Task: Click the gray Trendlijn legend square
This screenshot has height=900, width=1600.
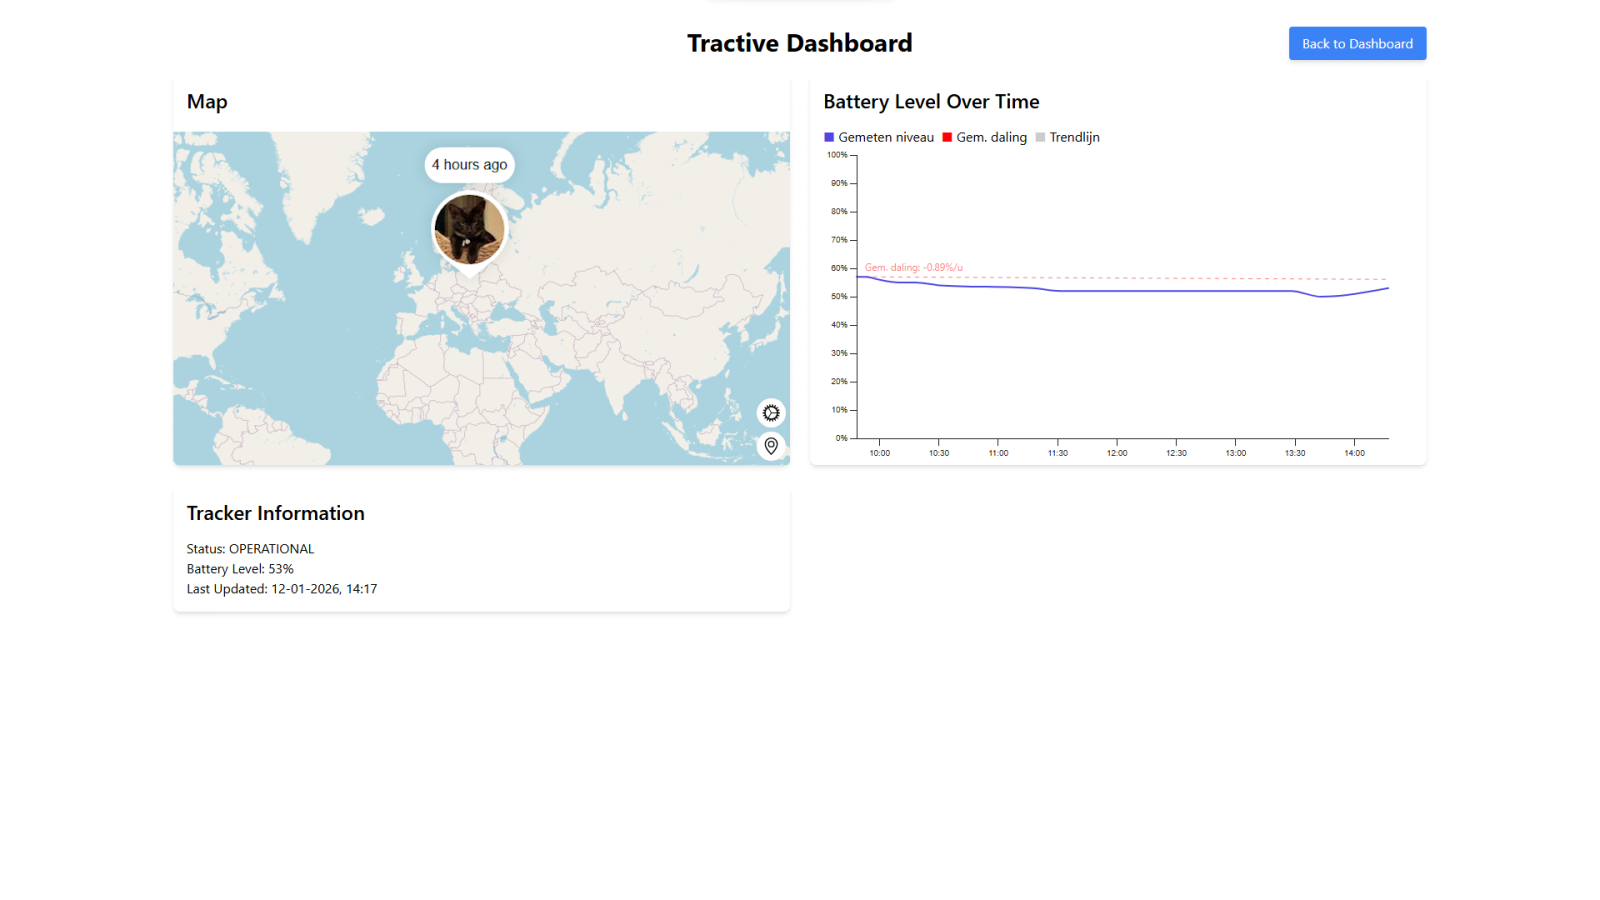Action: pos(1040,136)
